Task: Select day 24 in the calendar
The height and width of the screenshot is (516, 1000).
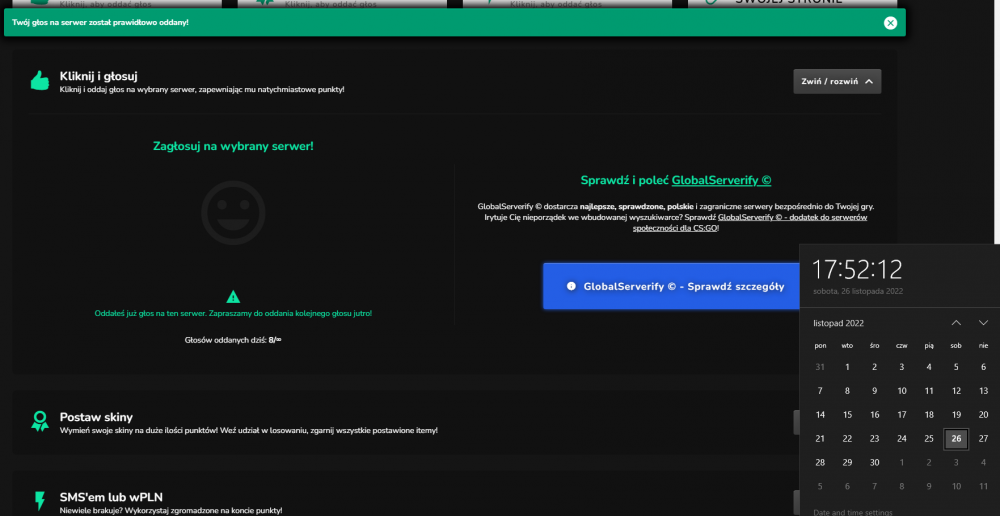Action: (x=902, y=439)
